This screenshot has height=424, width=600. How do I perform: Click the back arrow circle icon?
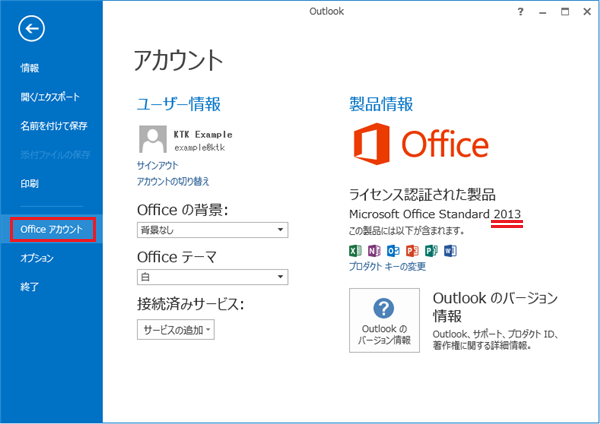pyautogui.click(x=31, y=28)
